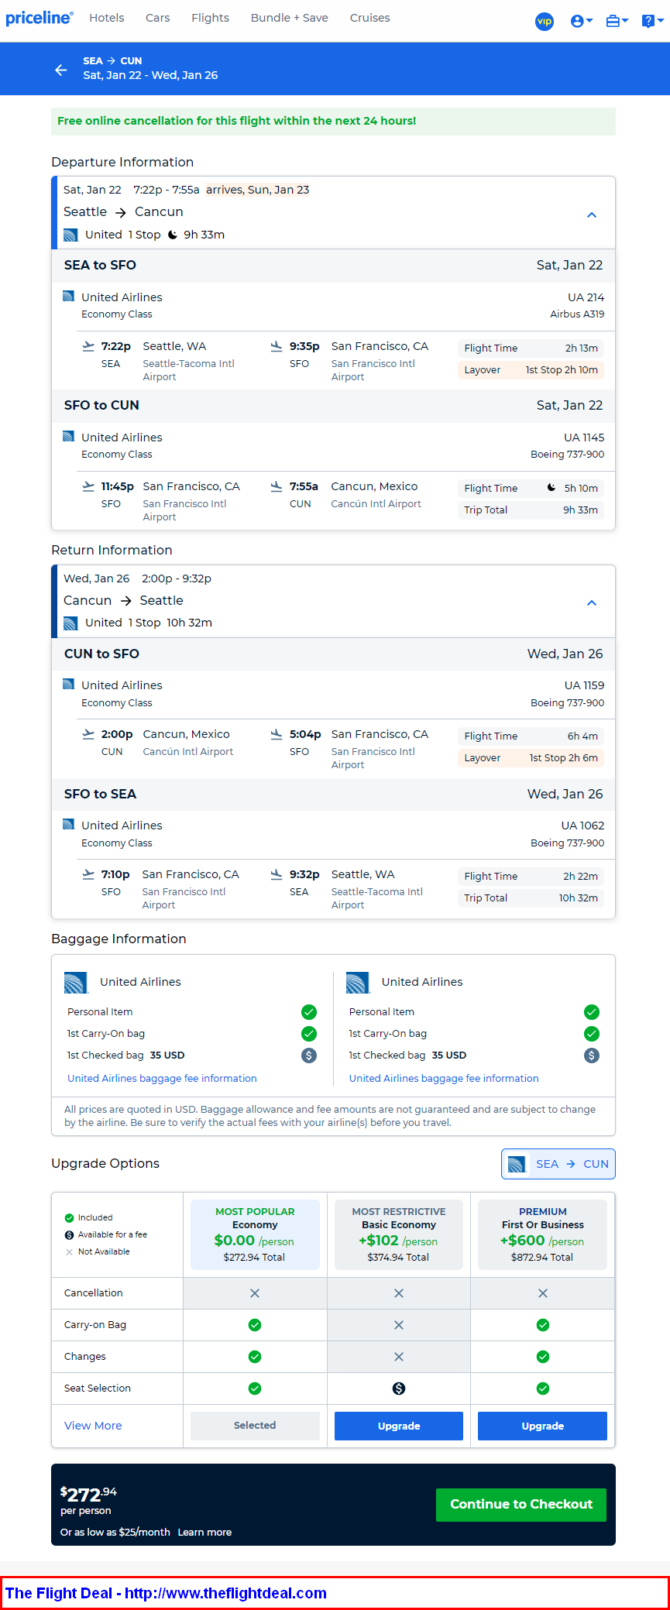Open the account profile dropdown
670x1610 pixels.
581,20
